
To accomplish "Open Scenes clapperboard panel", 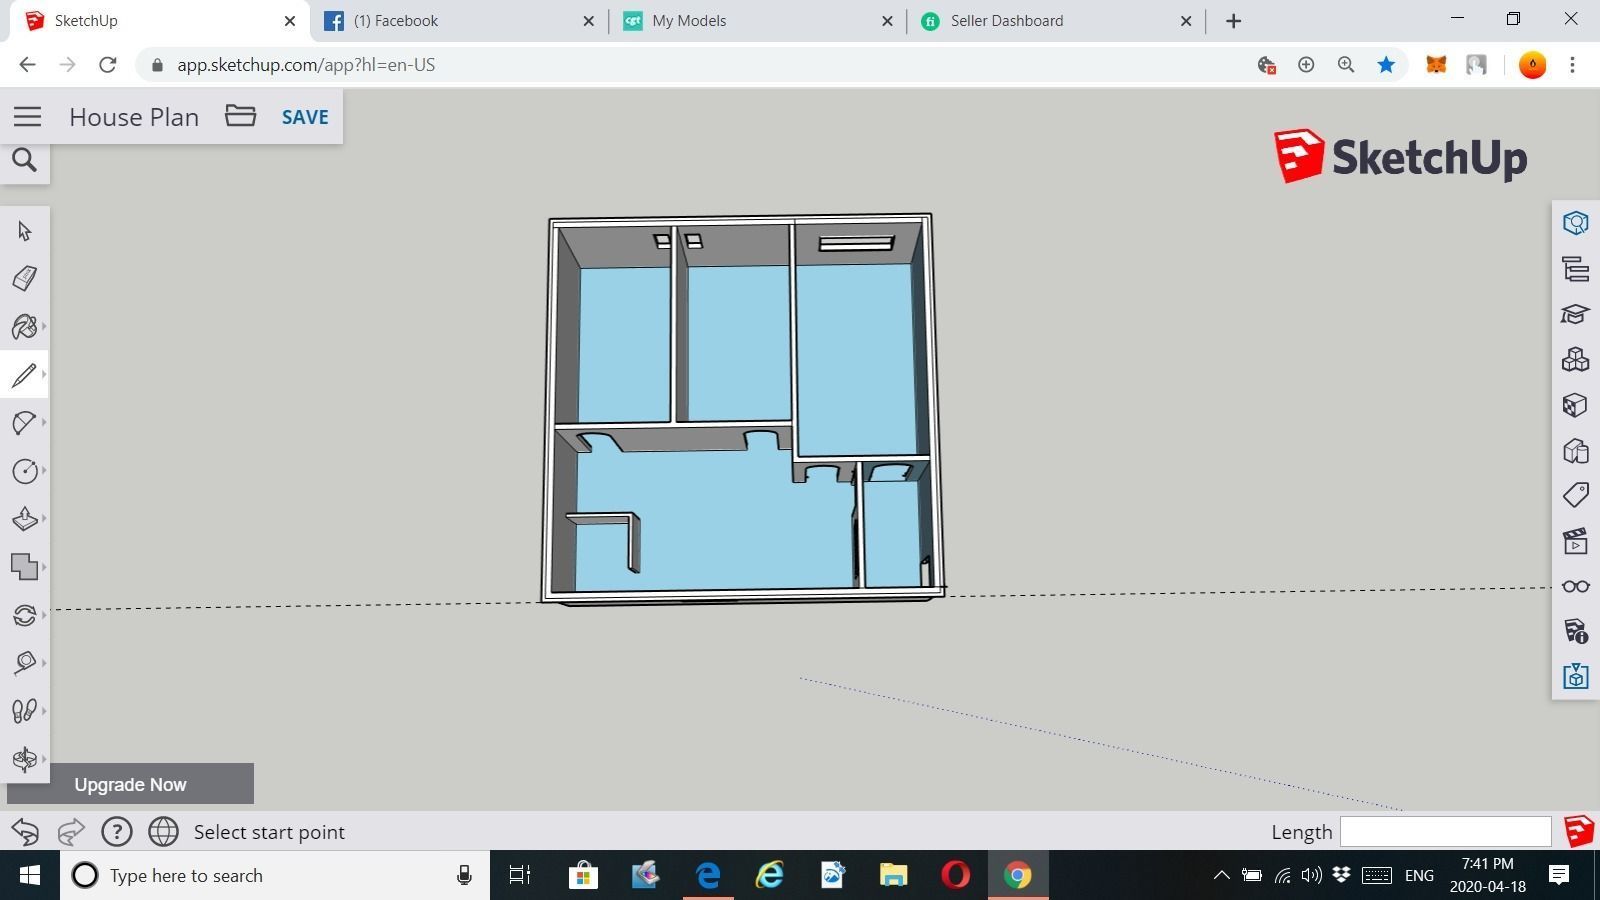I will pyautogui.click(x=1576, y=541).
